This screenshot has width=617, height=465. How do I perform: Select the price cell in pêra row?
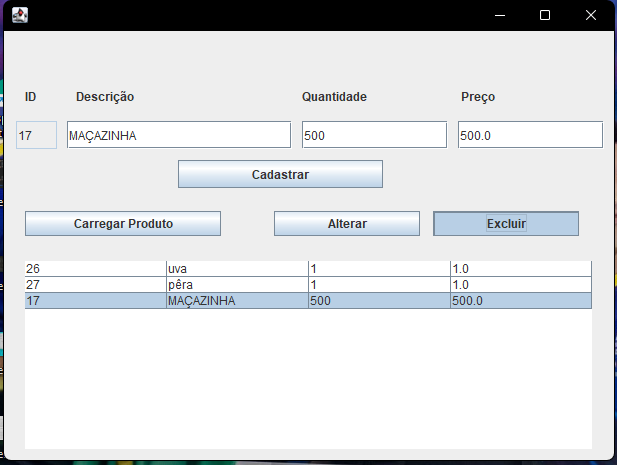tap(521, 285)
